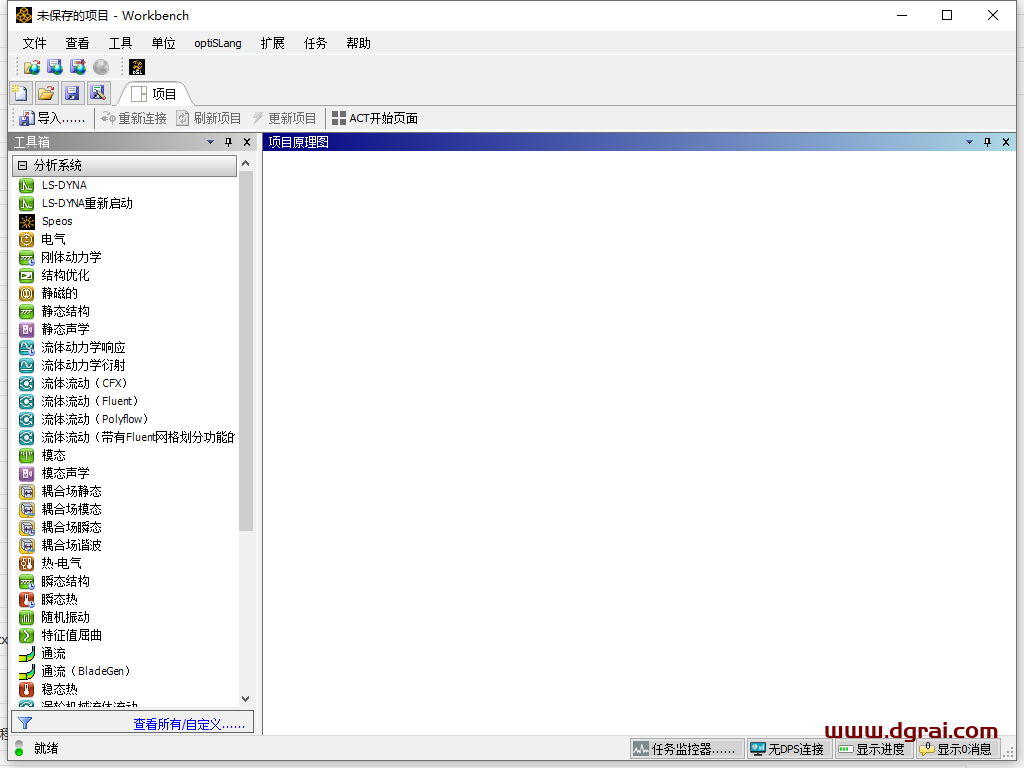Pin the 项目原理图 panel
This screenshot has width=1024, height=768.
[x=987, y=142]
